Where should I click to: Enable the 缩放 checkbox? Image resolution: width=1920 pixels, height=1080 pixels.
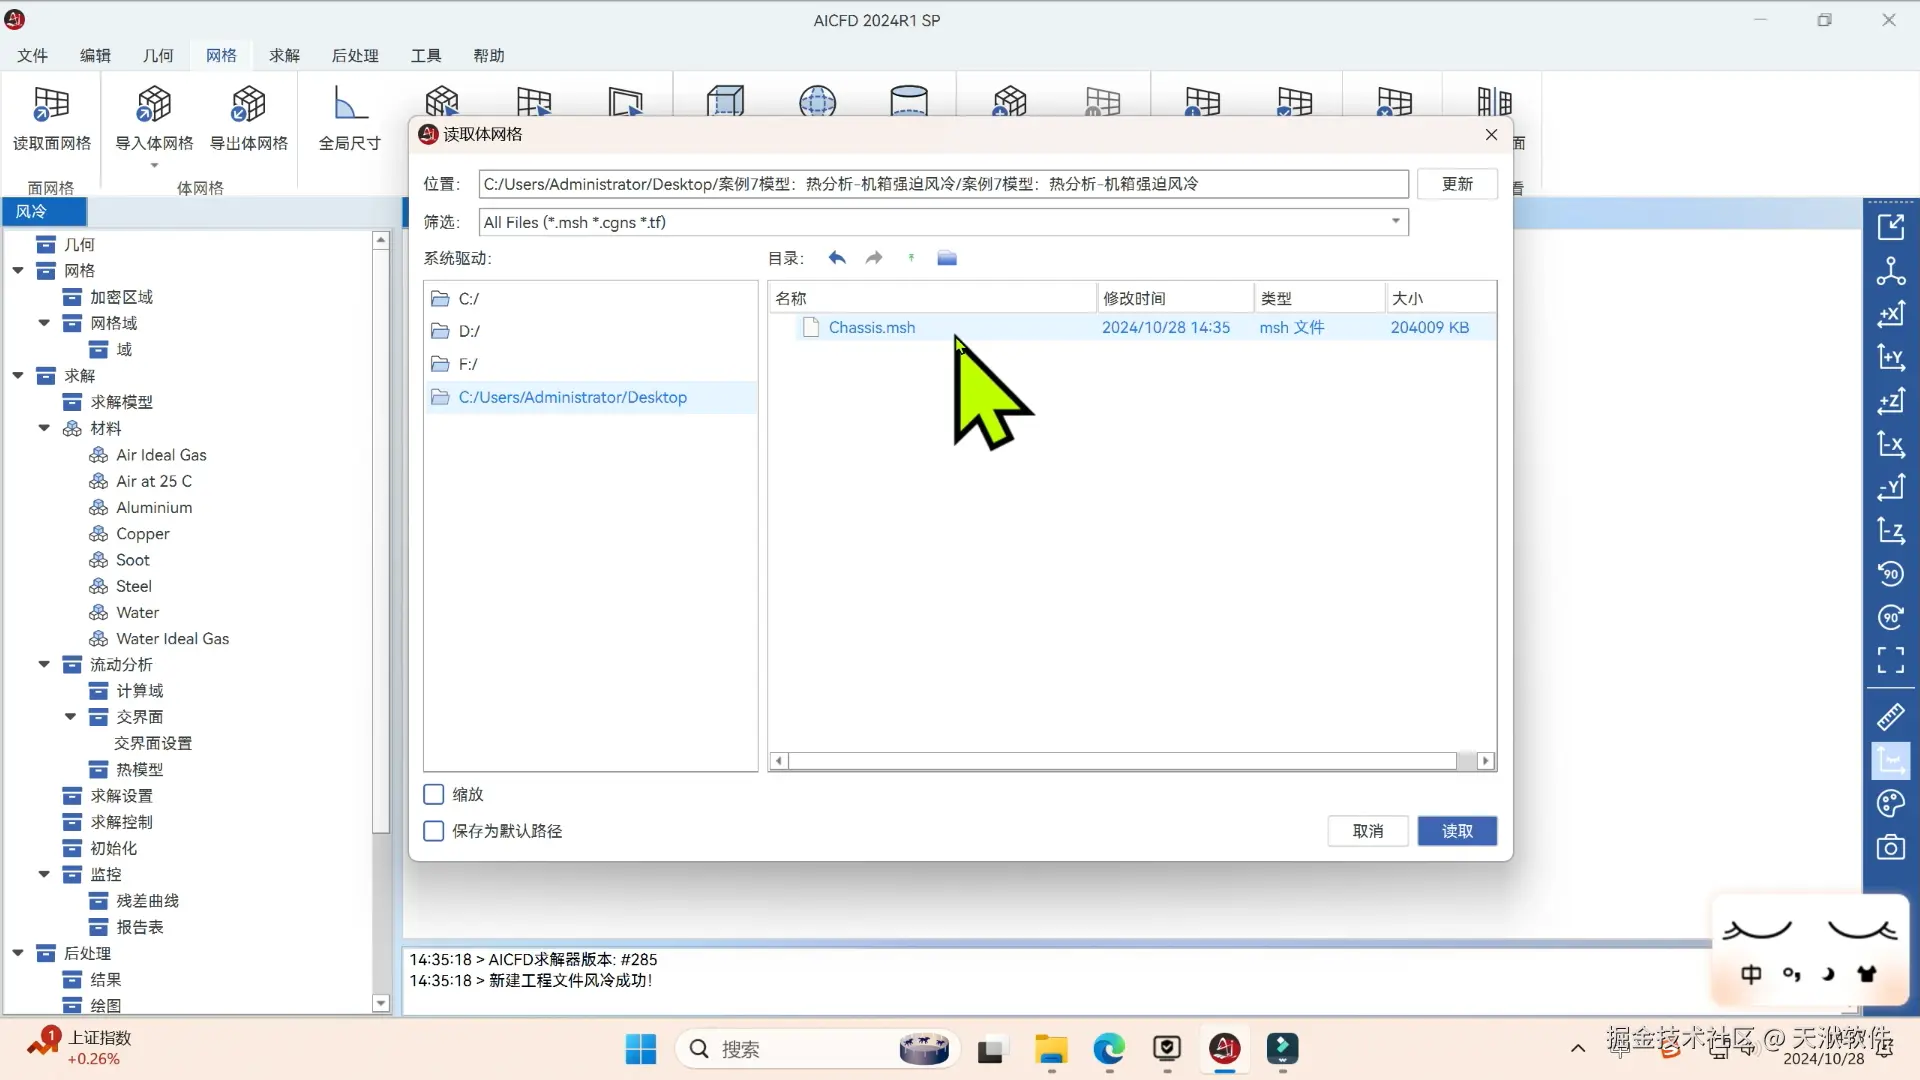pyautogui.click(x=434, y=794)
